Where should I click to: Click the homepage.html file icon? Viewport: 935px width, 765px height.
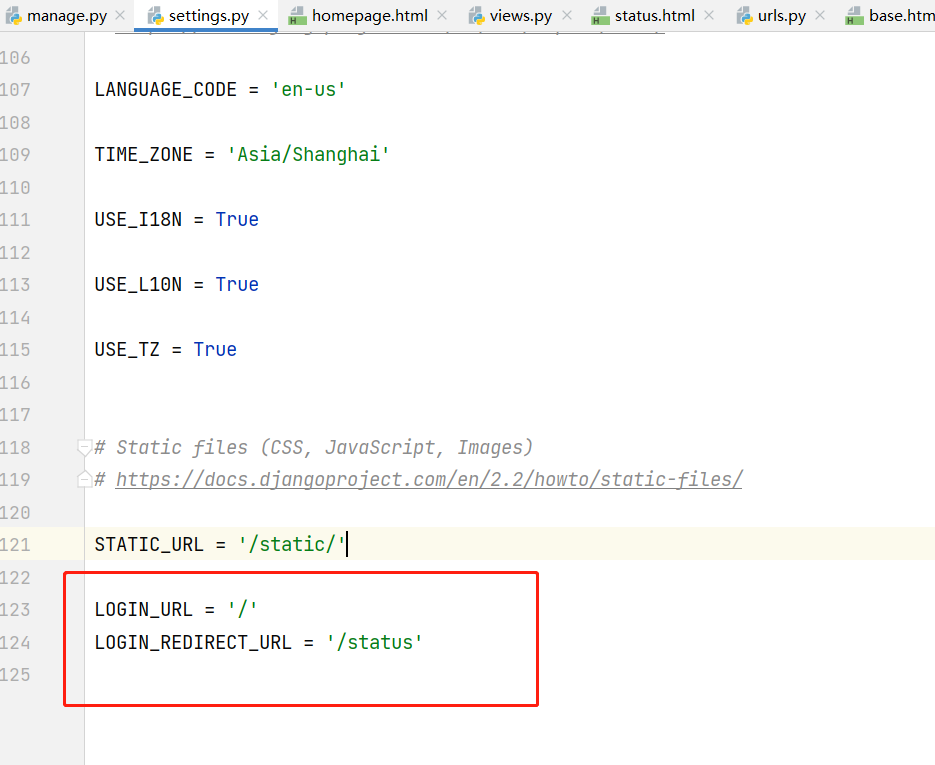click(x=297, y=16)
